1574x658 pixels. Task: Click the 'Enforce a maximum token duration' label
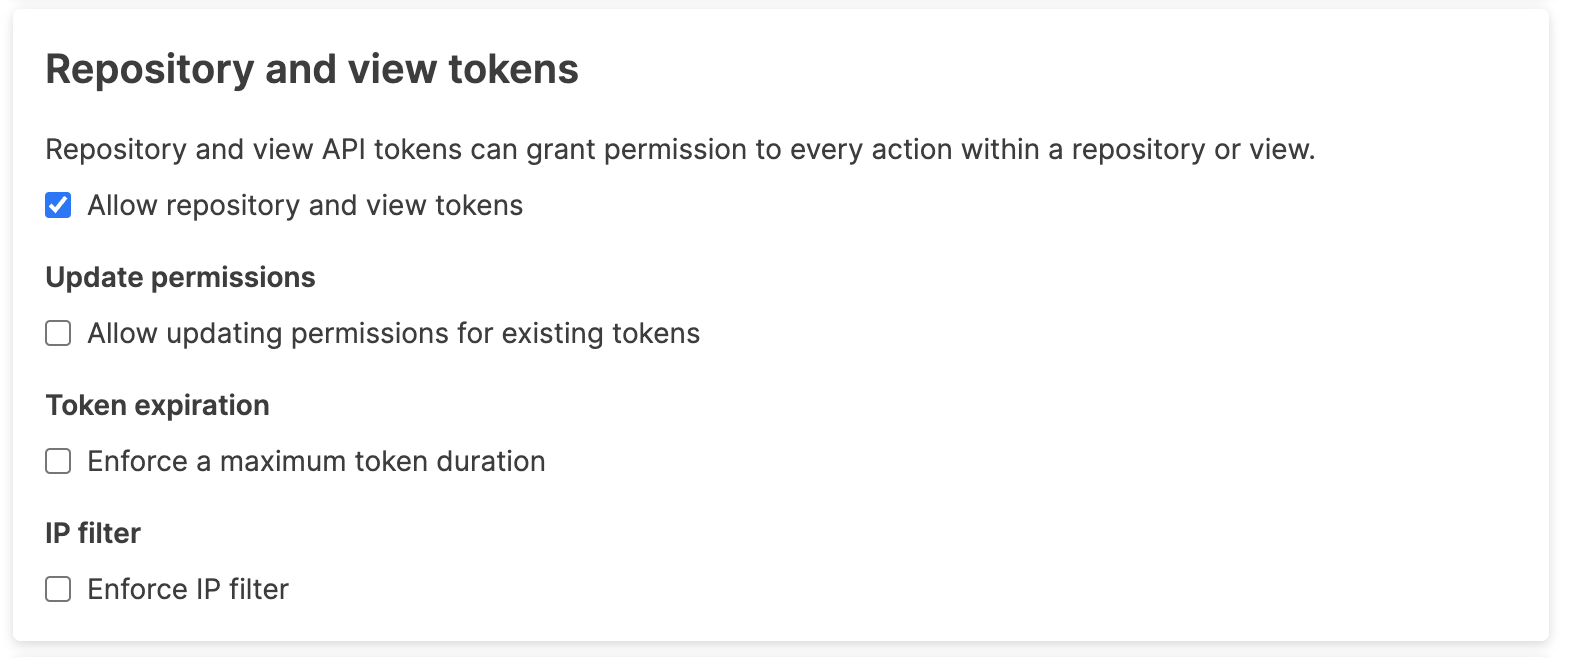pos(316,462)
